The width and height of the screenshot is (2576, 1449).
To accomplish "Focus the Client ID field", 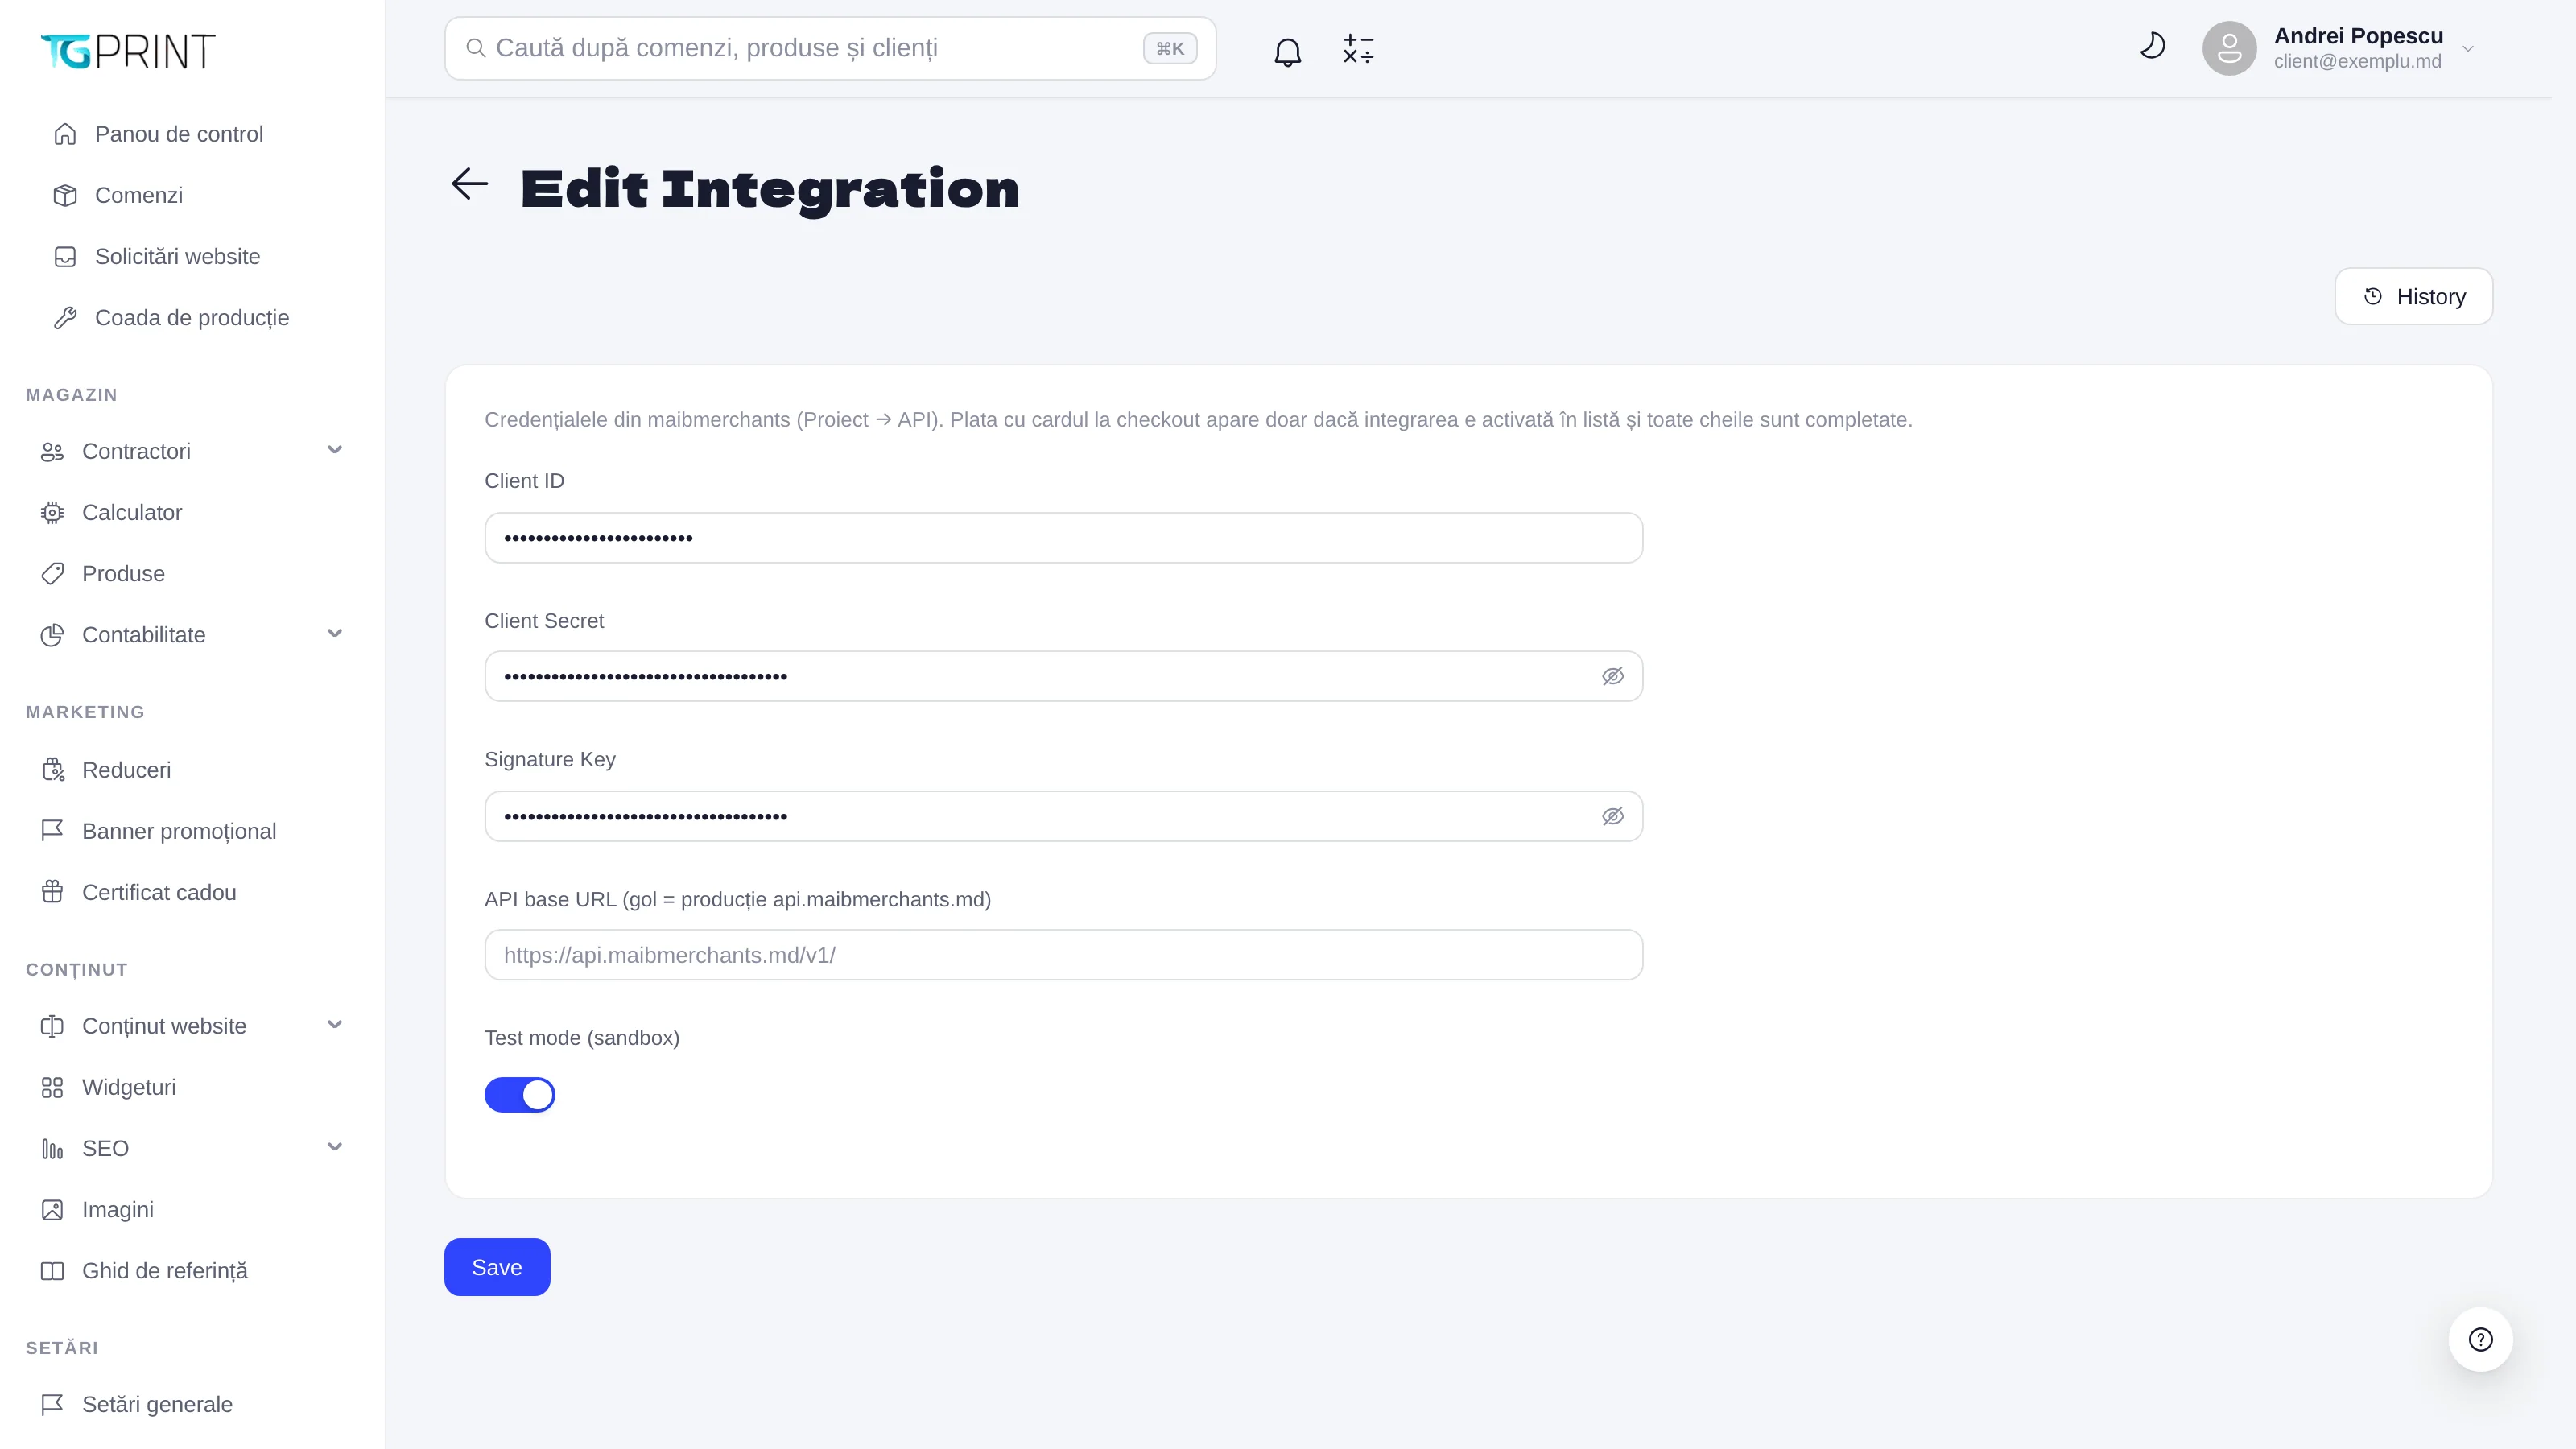I will pos(1063,538).
